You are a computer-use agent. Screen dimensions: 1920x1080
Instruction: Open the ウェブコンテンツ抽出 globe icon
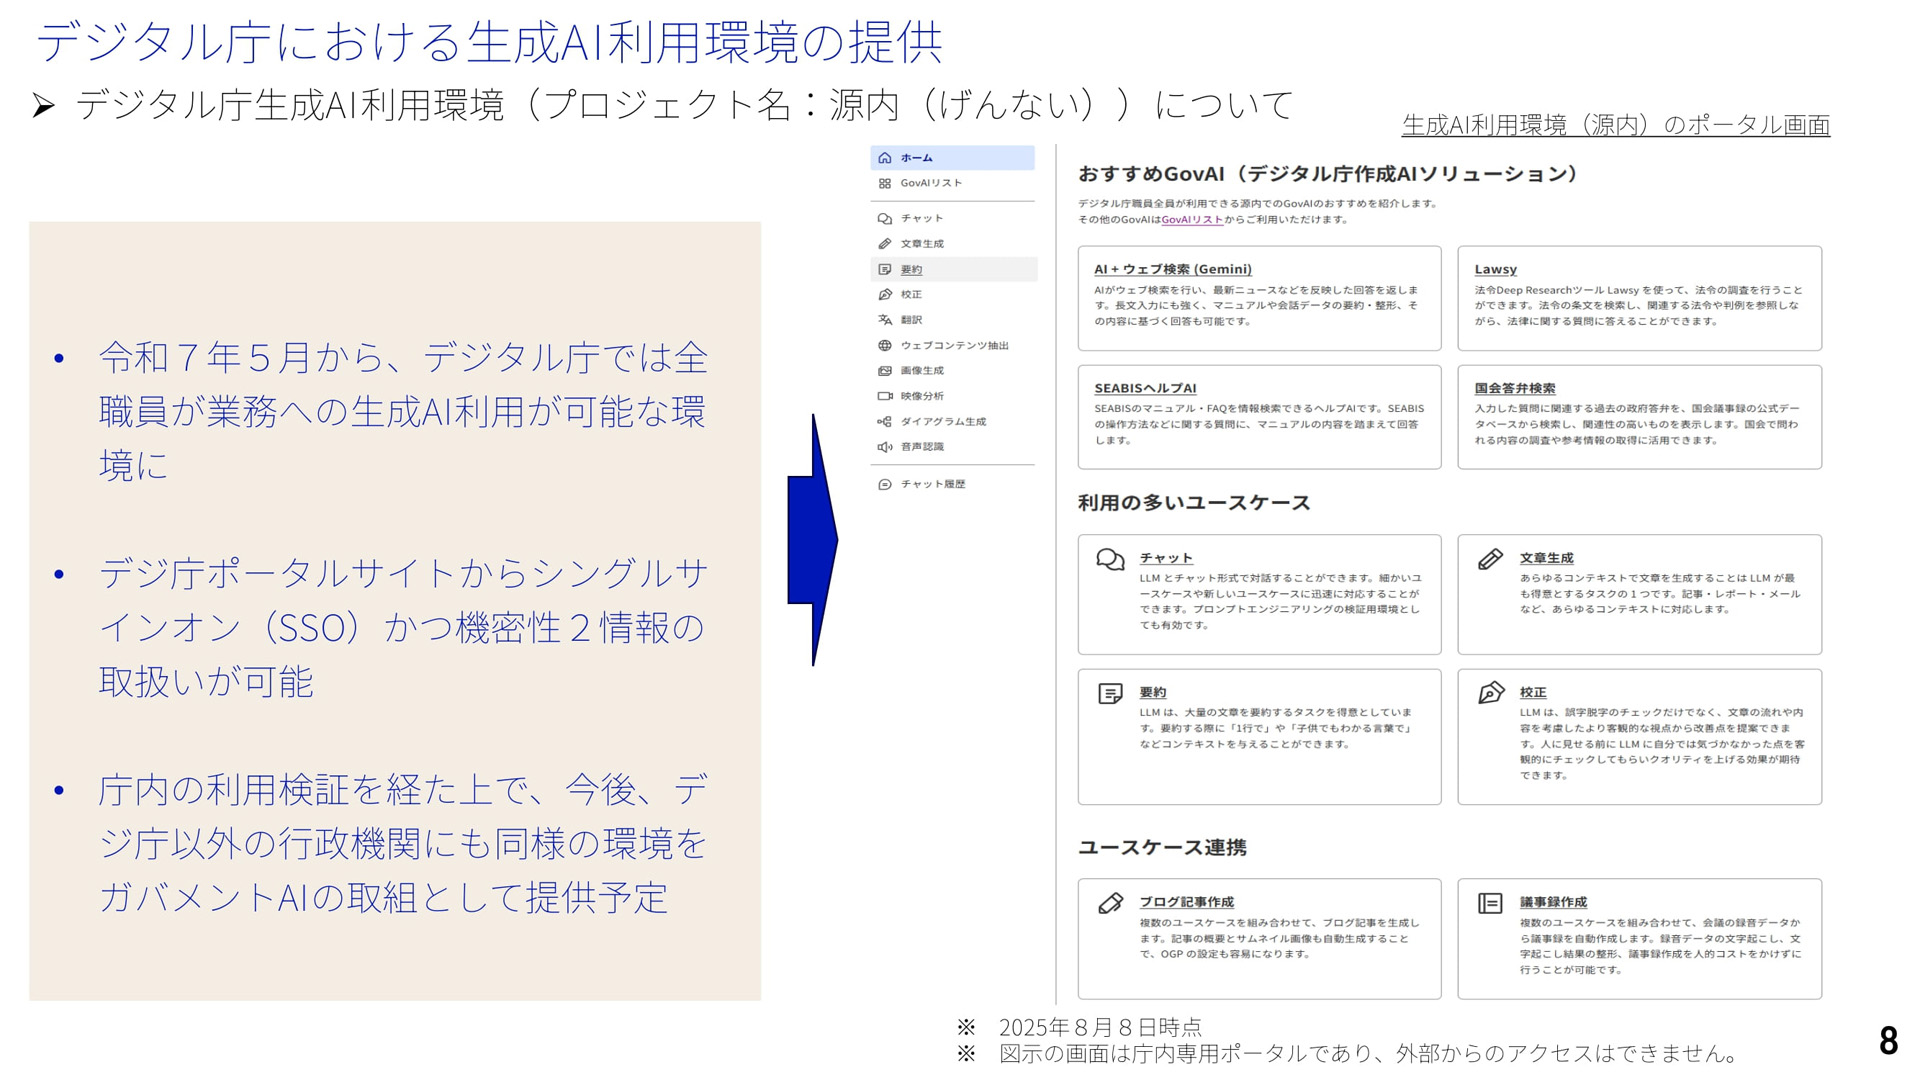coord(884,346)
